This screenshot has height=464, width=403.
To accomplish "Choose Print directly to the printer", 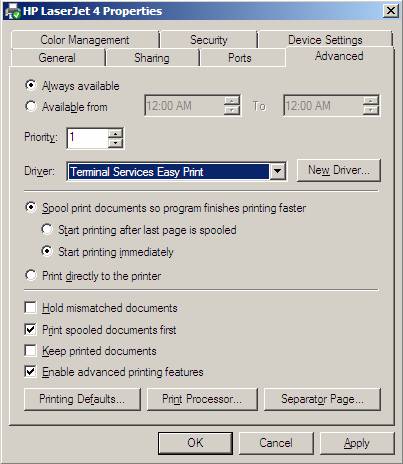I will [x=31, y=275].
